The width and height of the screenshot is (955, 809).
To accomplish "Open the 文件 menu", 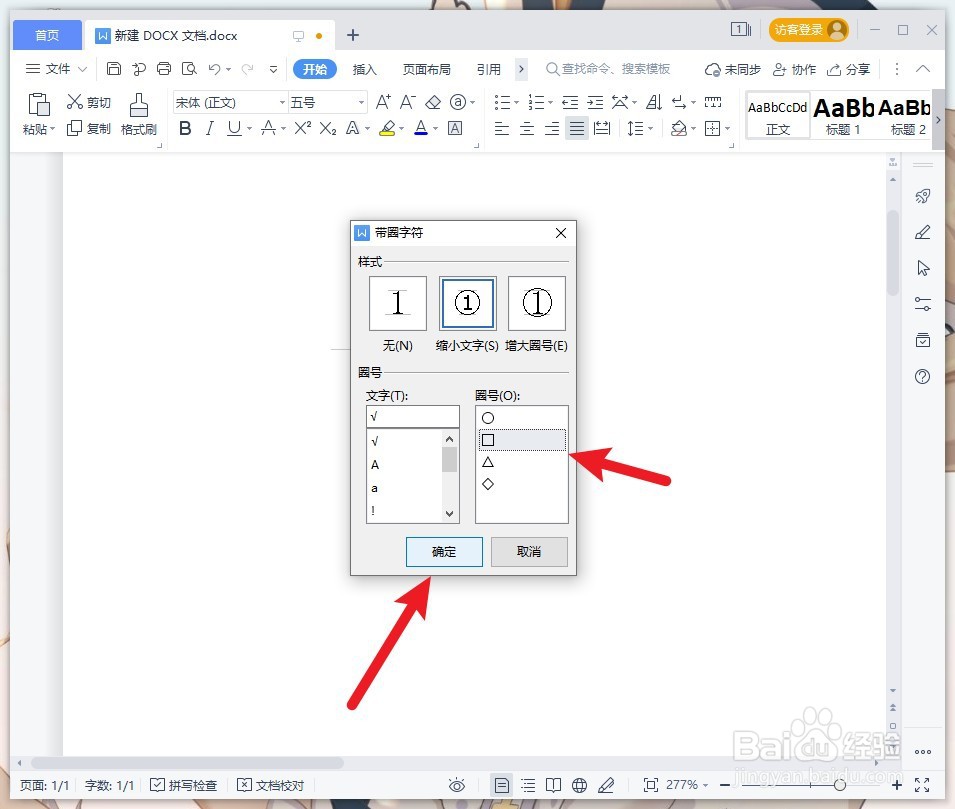I will (x=56, y=69).
